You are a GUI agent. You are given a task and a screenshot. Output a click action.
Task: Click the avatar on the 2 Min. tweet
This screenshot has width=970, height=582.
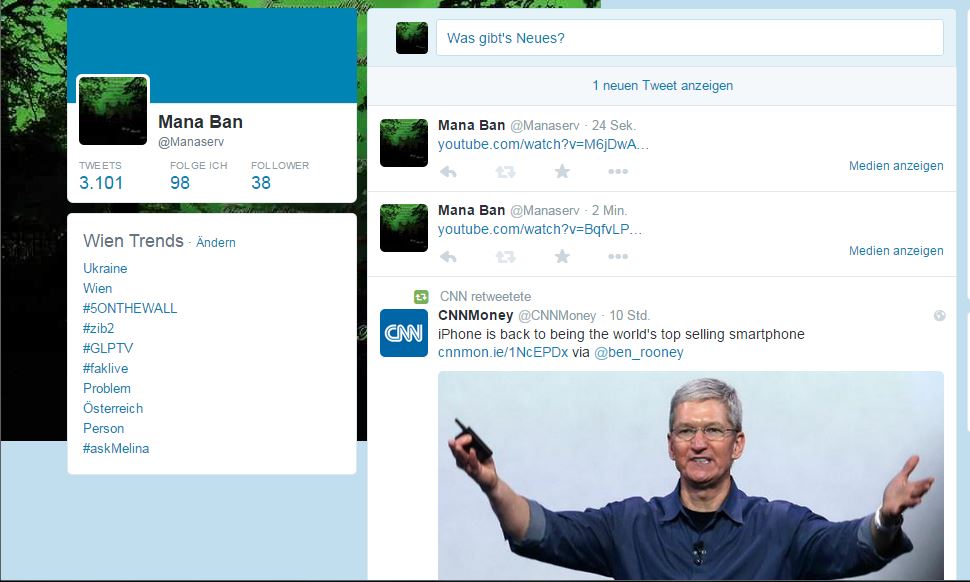[x=404, y=228]
